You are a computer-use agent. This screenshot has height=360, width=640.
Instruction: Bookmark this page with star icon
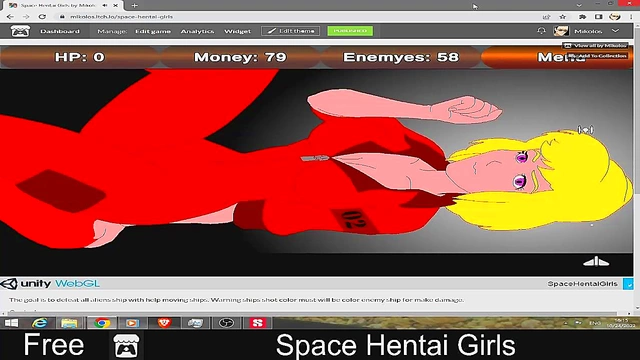(563, 17)
